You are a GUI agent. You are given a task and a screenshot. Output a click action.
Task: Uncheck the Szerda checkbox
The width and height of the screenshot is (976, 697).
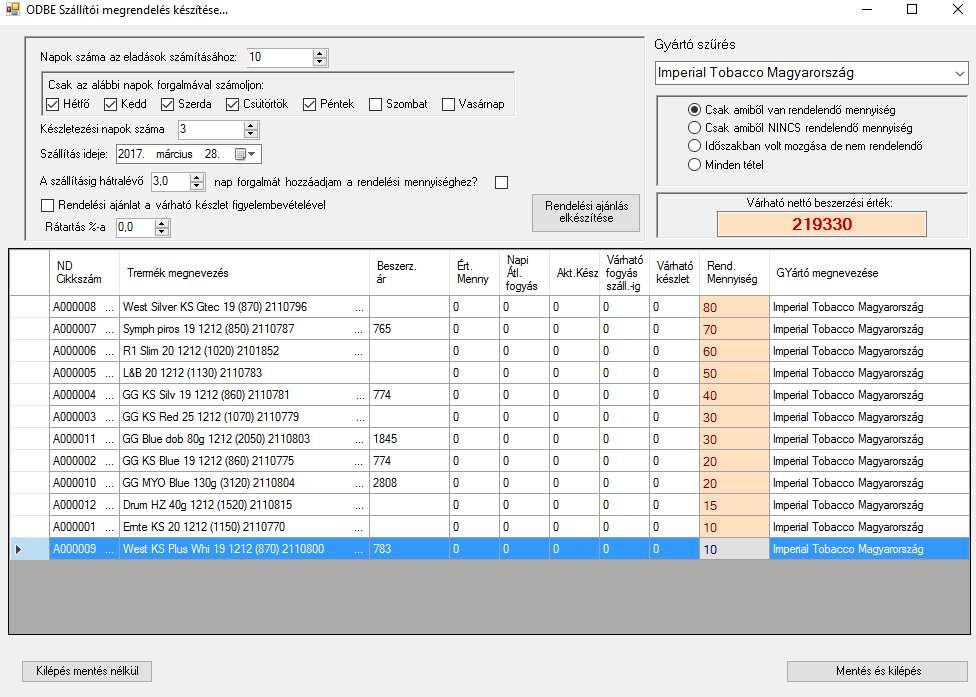pos(167,104)
